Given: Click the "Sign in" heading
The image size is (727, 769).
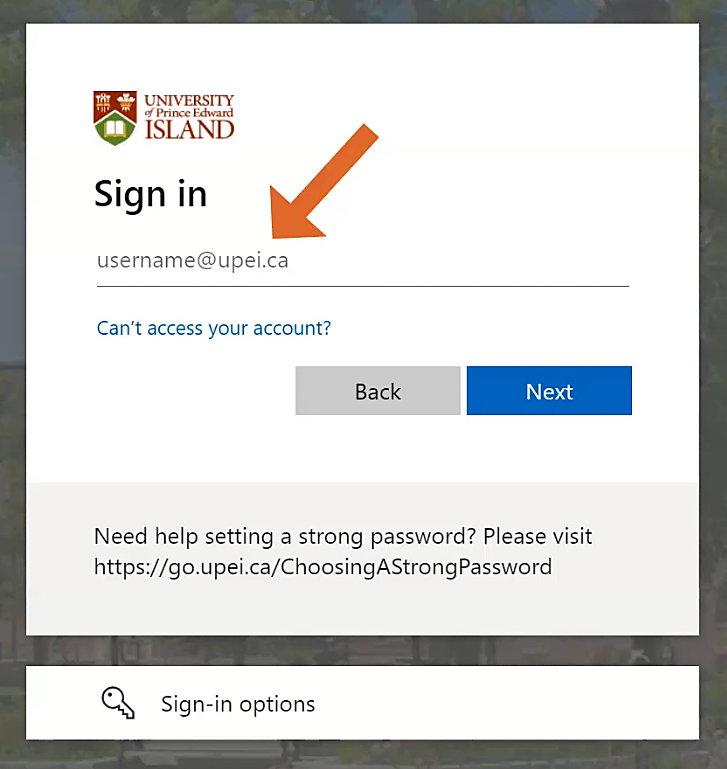Looking at the screenshot, I should pyautogui.click(x=151, y=193).
